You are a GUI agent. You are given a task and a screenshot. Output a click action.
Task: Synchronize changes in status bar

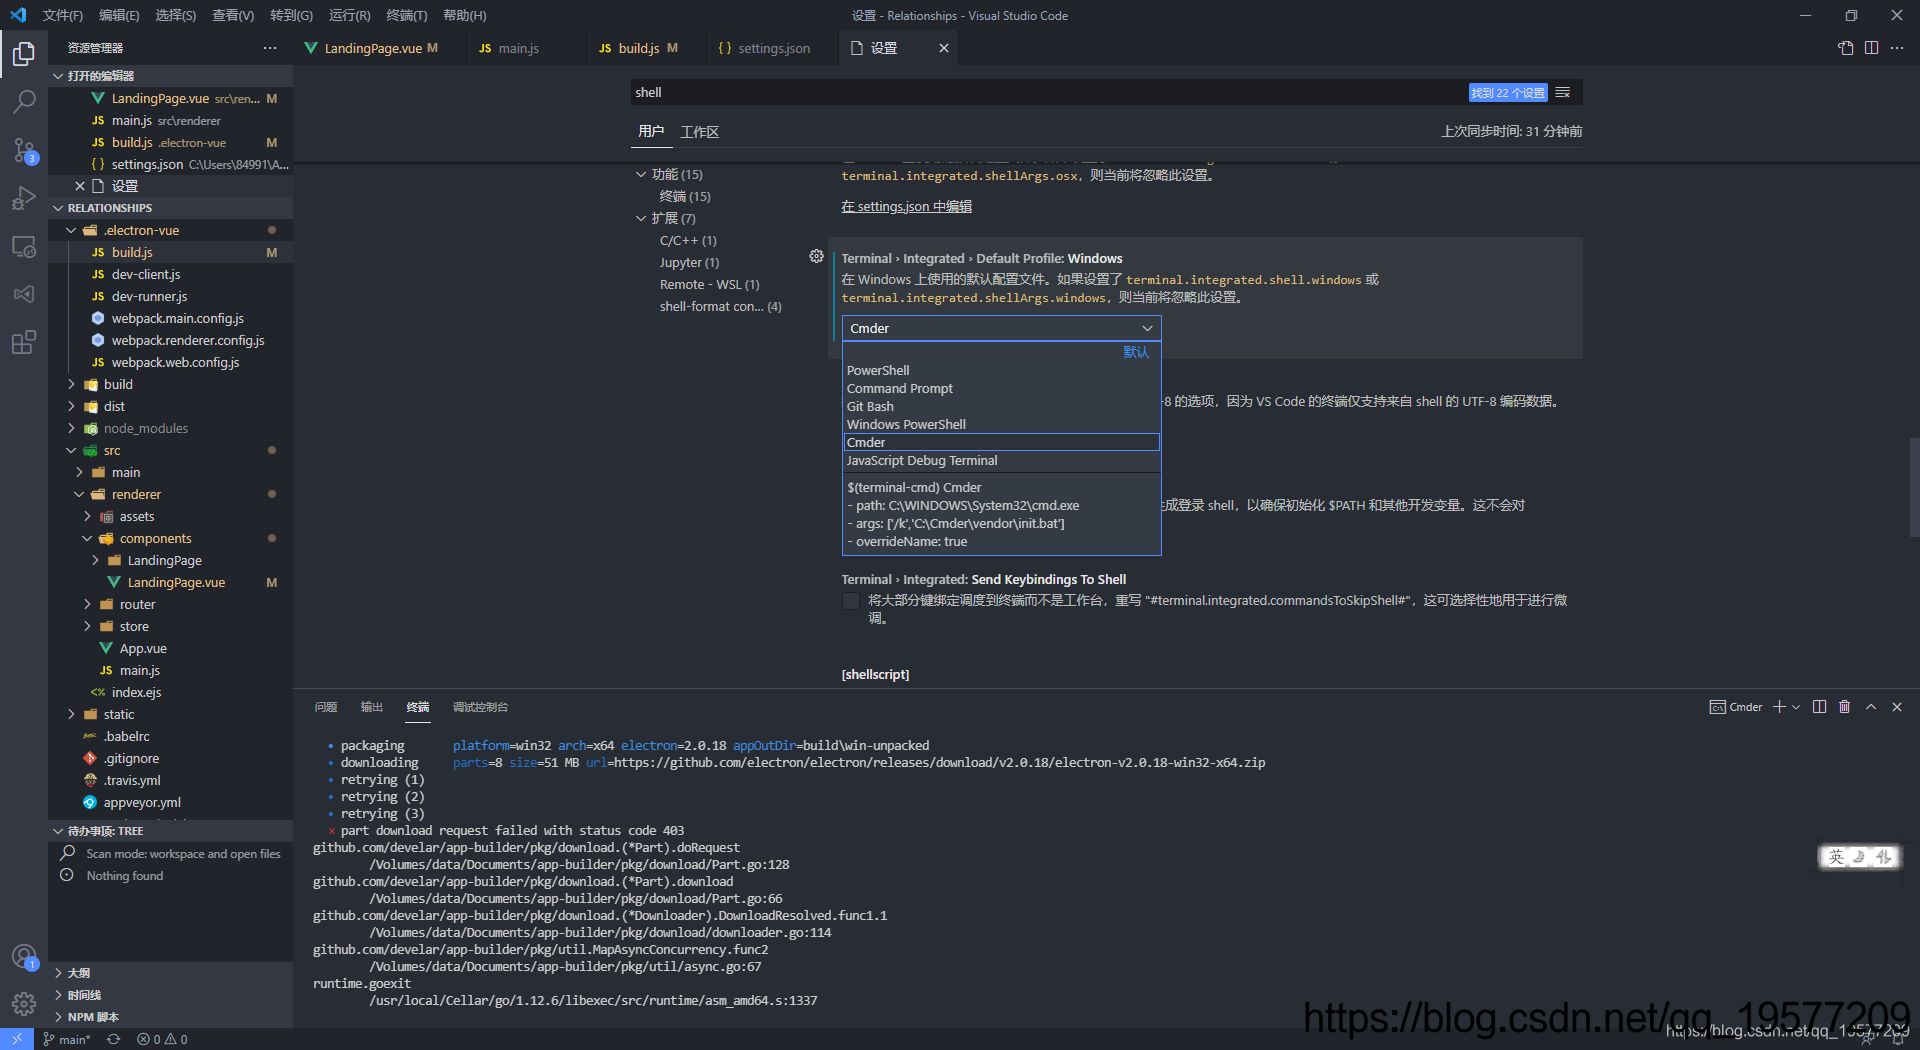click(114, 1039)
